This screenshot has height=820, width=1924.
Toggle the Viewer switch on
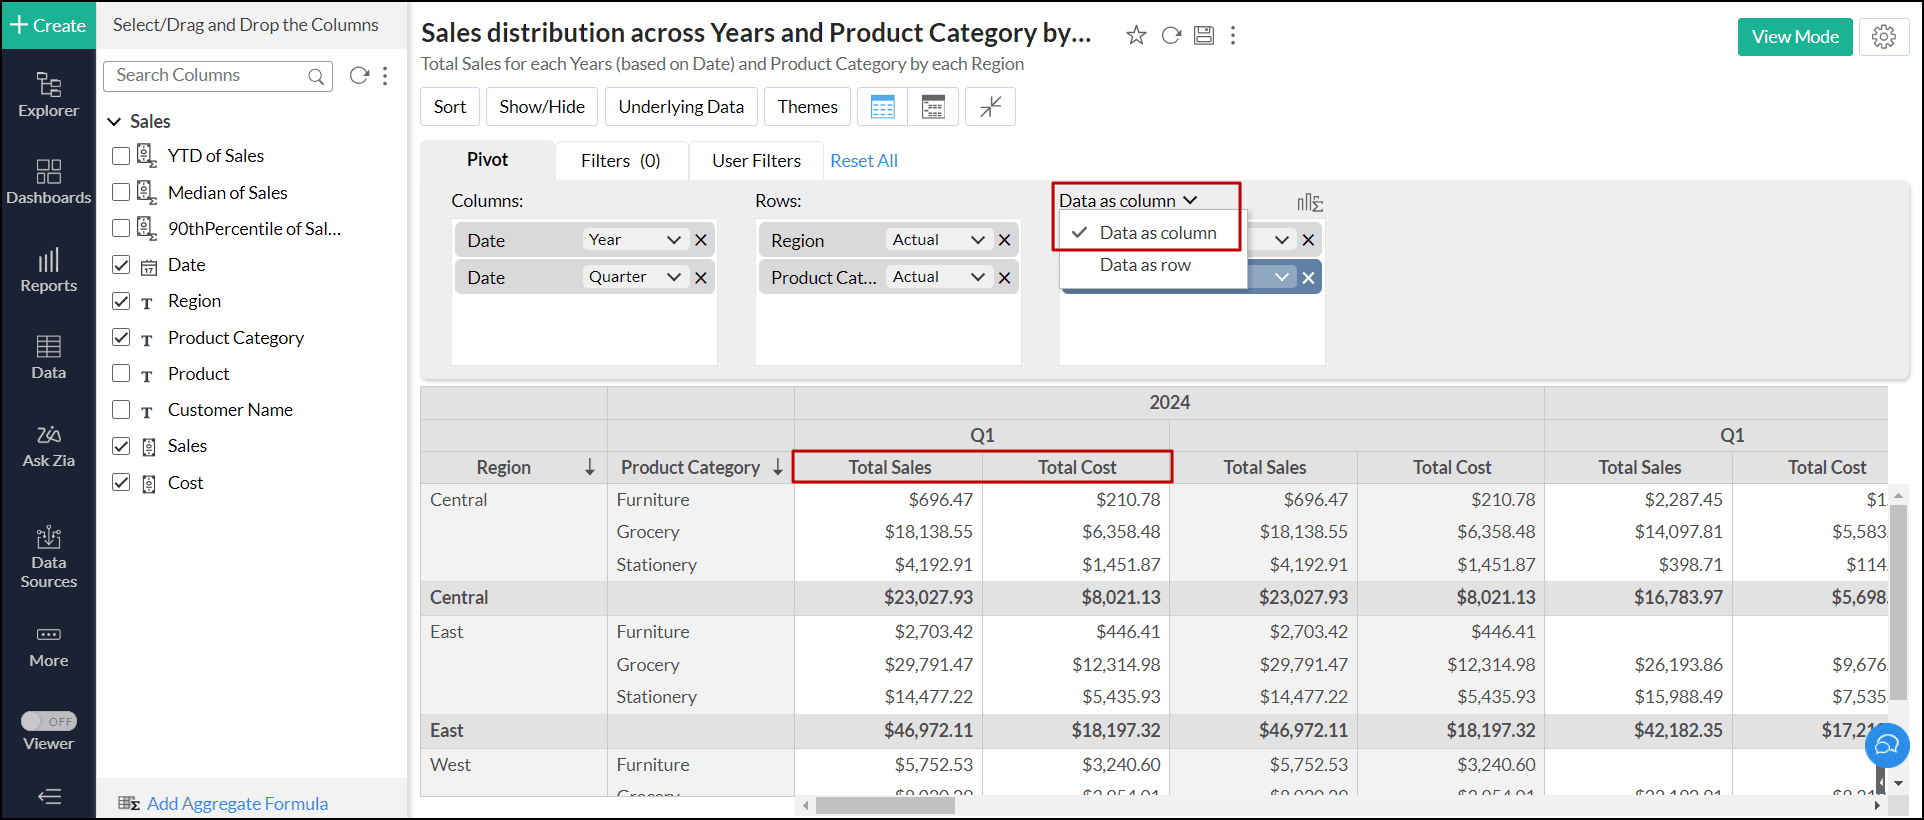pyautogui.click(x=49, y=721)
